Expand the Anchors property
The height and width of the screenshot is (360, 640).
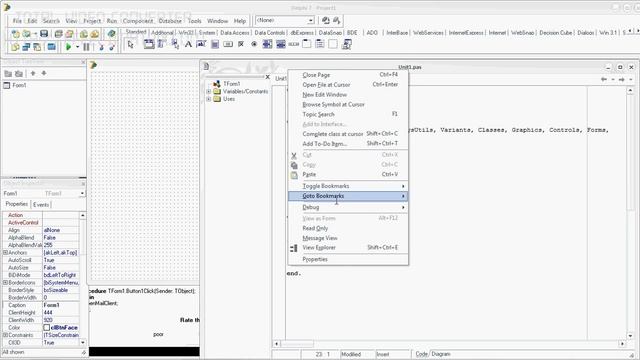5,253
